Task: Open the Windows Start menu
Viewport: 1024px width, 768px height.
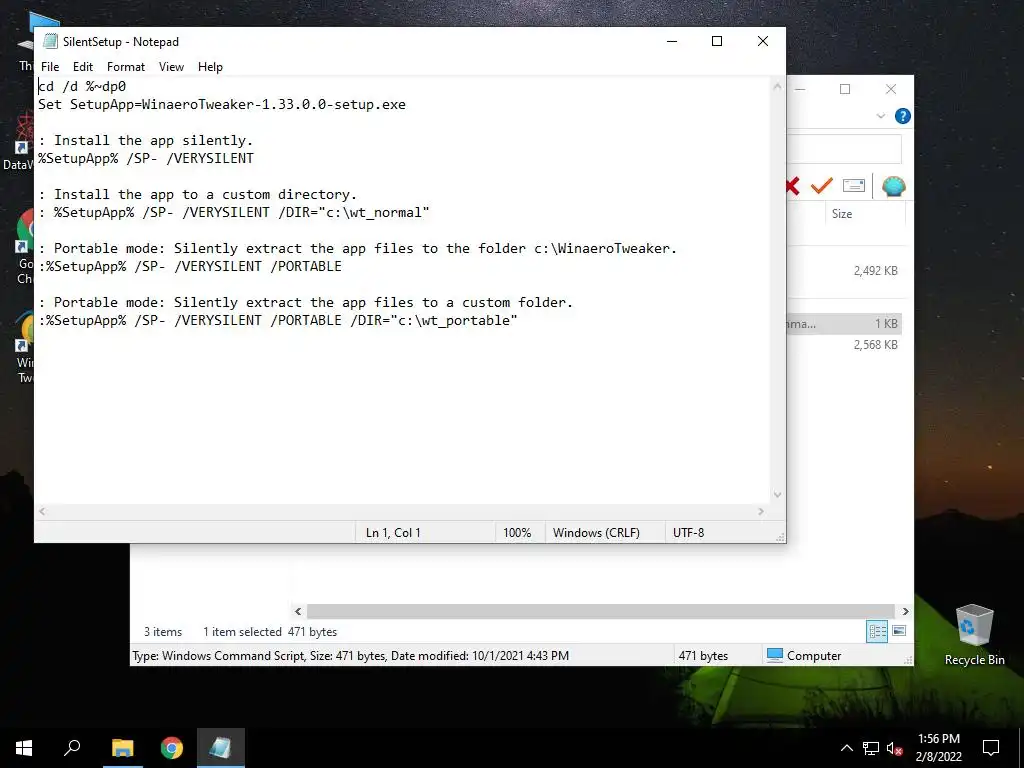Action: click(x=24, y=748)
